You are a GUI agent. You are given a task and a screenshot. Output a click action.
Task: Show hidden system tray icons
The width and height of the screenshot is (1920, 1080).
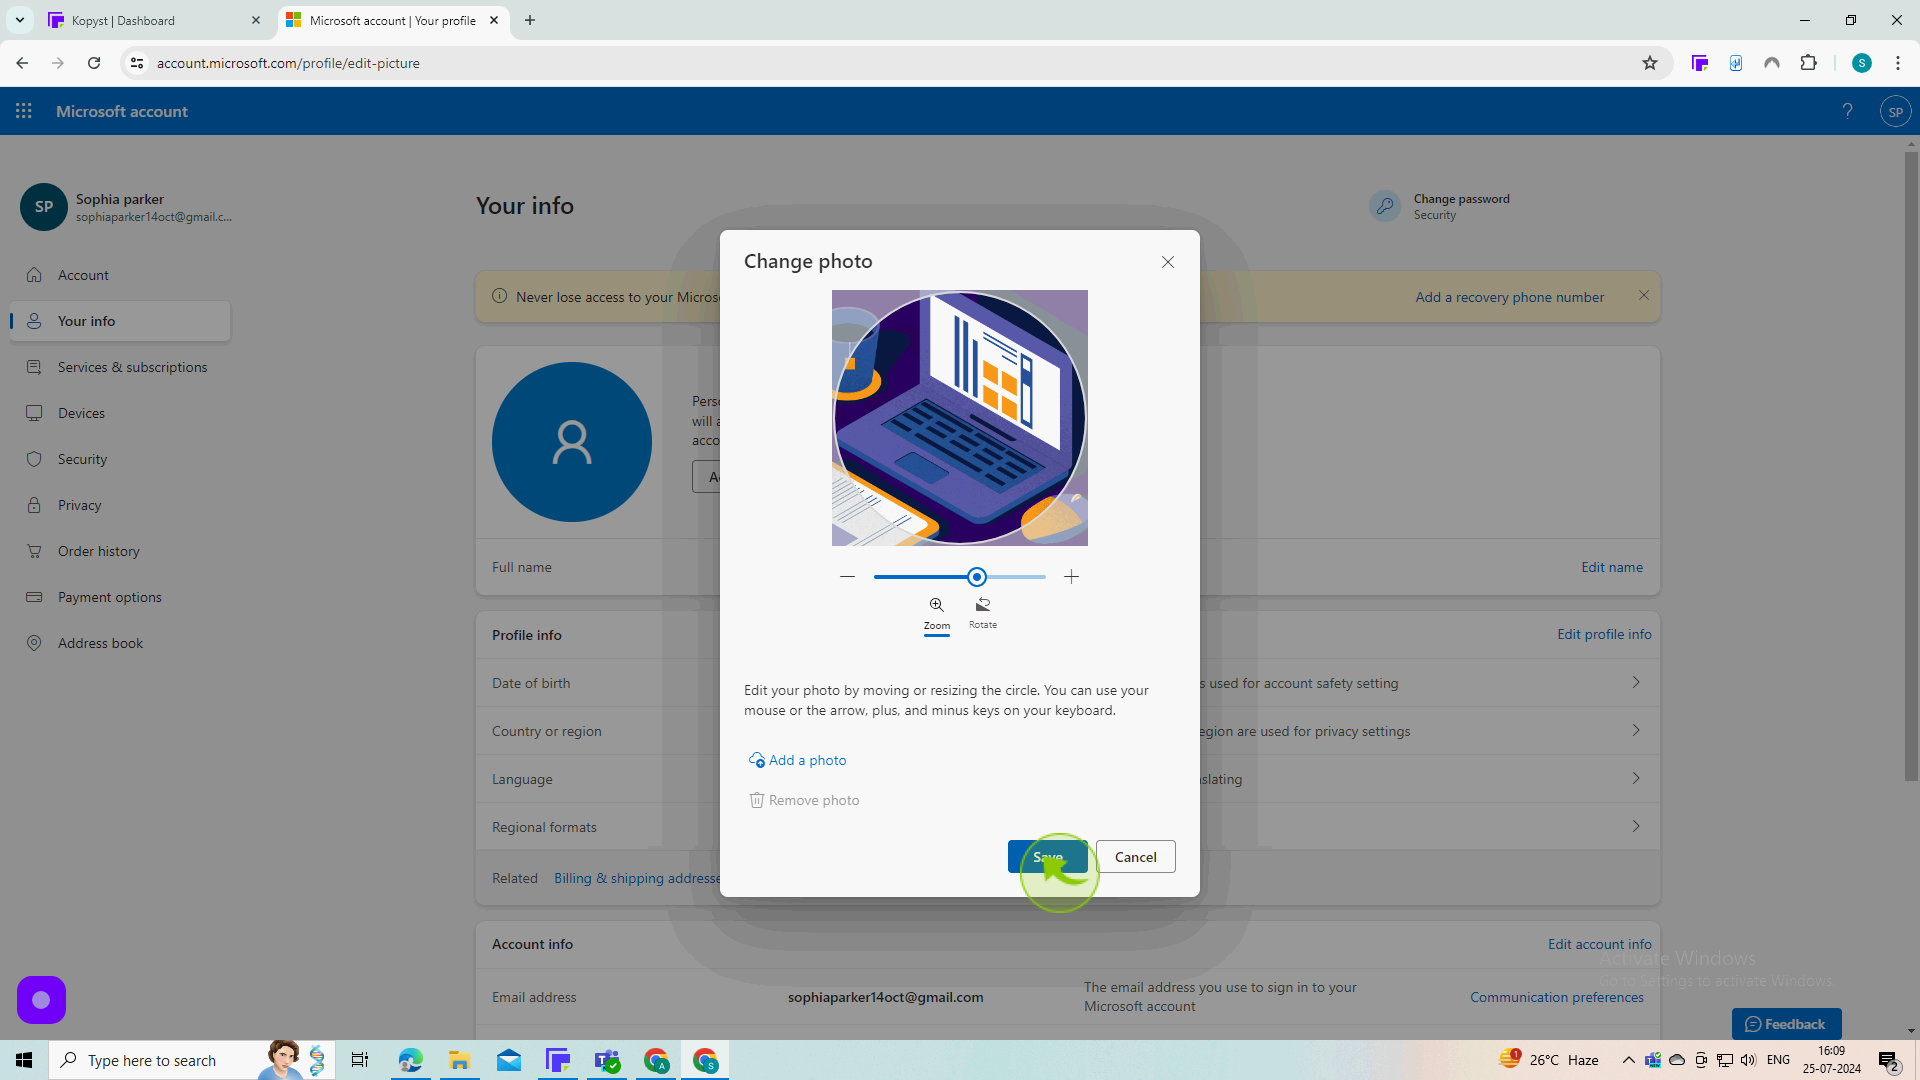pyautogui.click(x=1628, y=1060)
